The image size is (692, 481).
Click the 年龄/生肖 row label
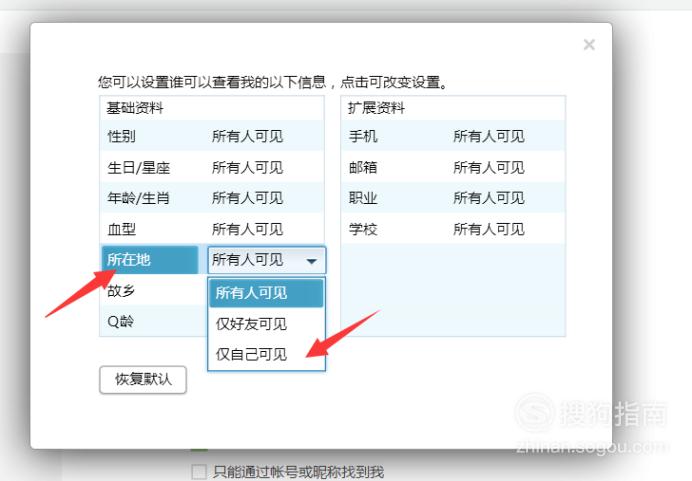[x=139, y=198]
